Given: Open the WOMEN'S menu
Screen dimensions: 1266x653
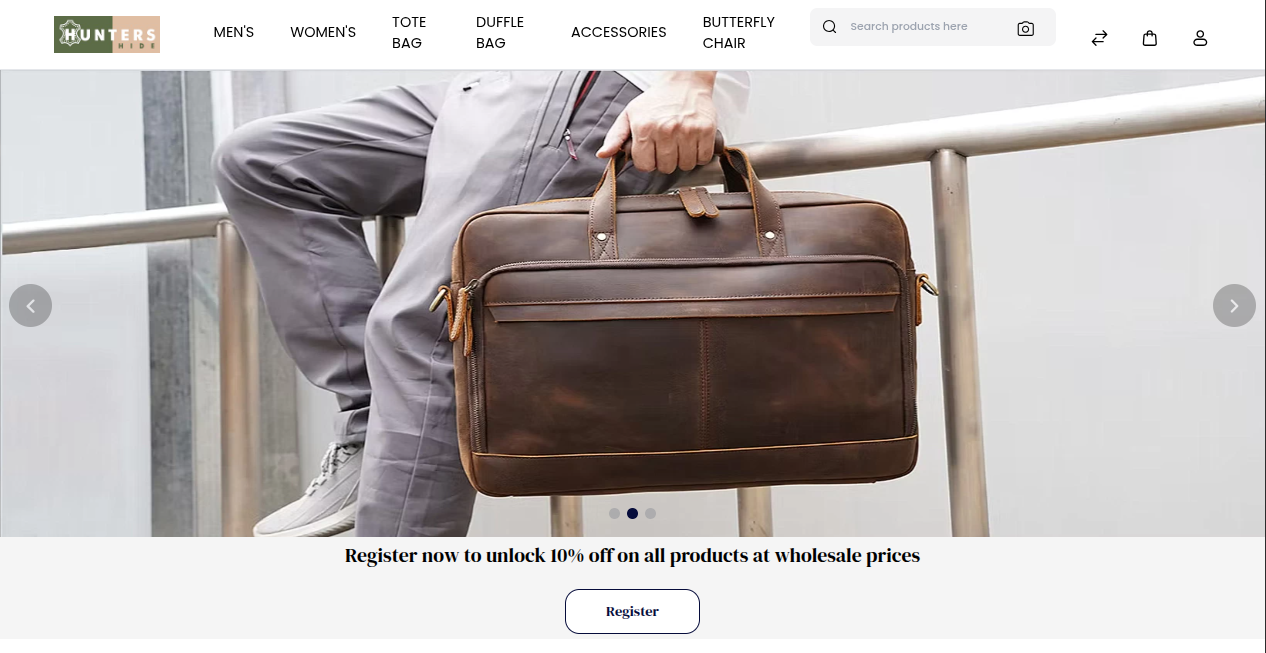Looking at the screenshot, I should pyautogui.click(x=323, y=32).
